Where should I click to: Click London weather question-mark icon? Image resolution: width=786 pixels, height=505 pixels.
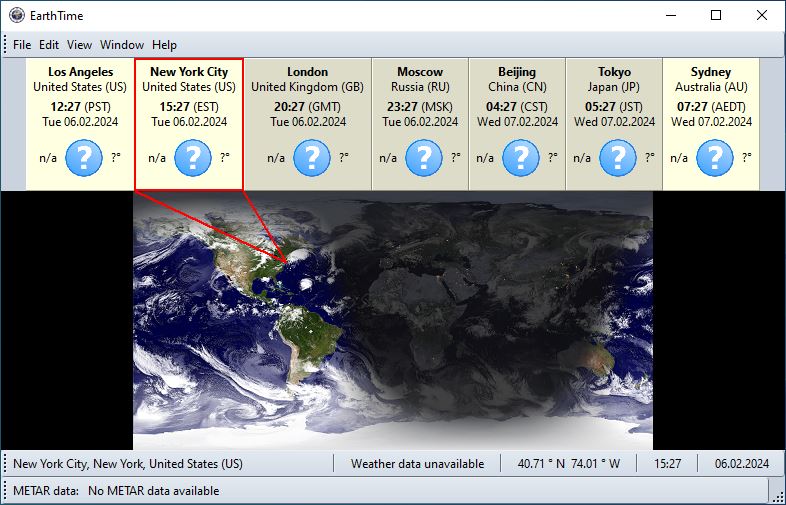[x=312, y=158]
